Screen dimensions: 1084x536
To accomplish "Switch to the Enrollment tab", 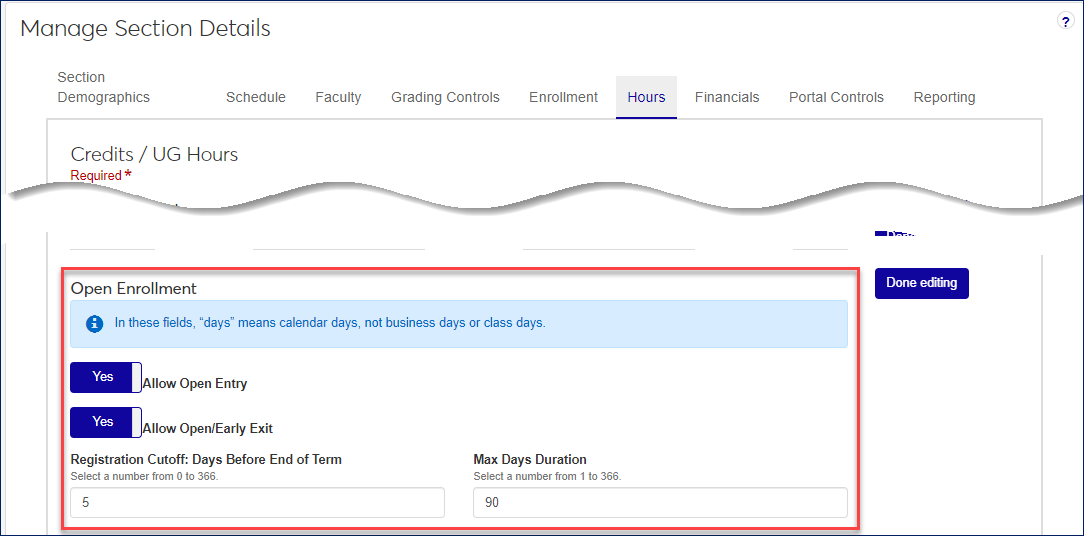I will pyautogui.click(x=563, y=97).
